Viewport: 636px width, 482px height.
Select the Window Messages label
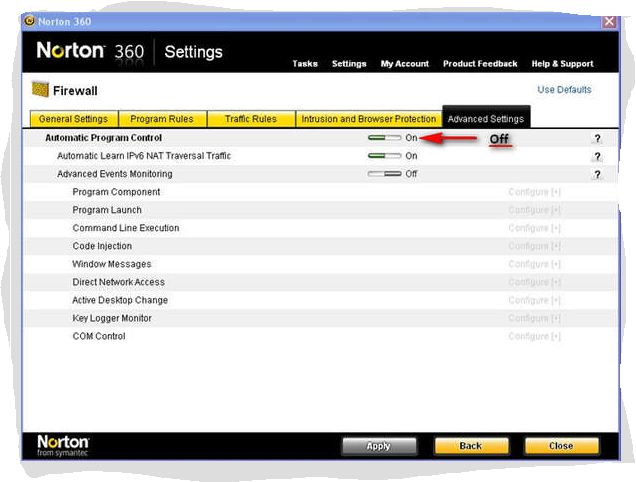pyautogui.click(x=112, y=264)
